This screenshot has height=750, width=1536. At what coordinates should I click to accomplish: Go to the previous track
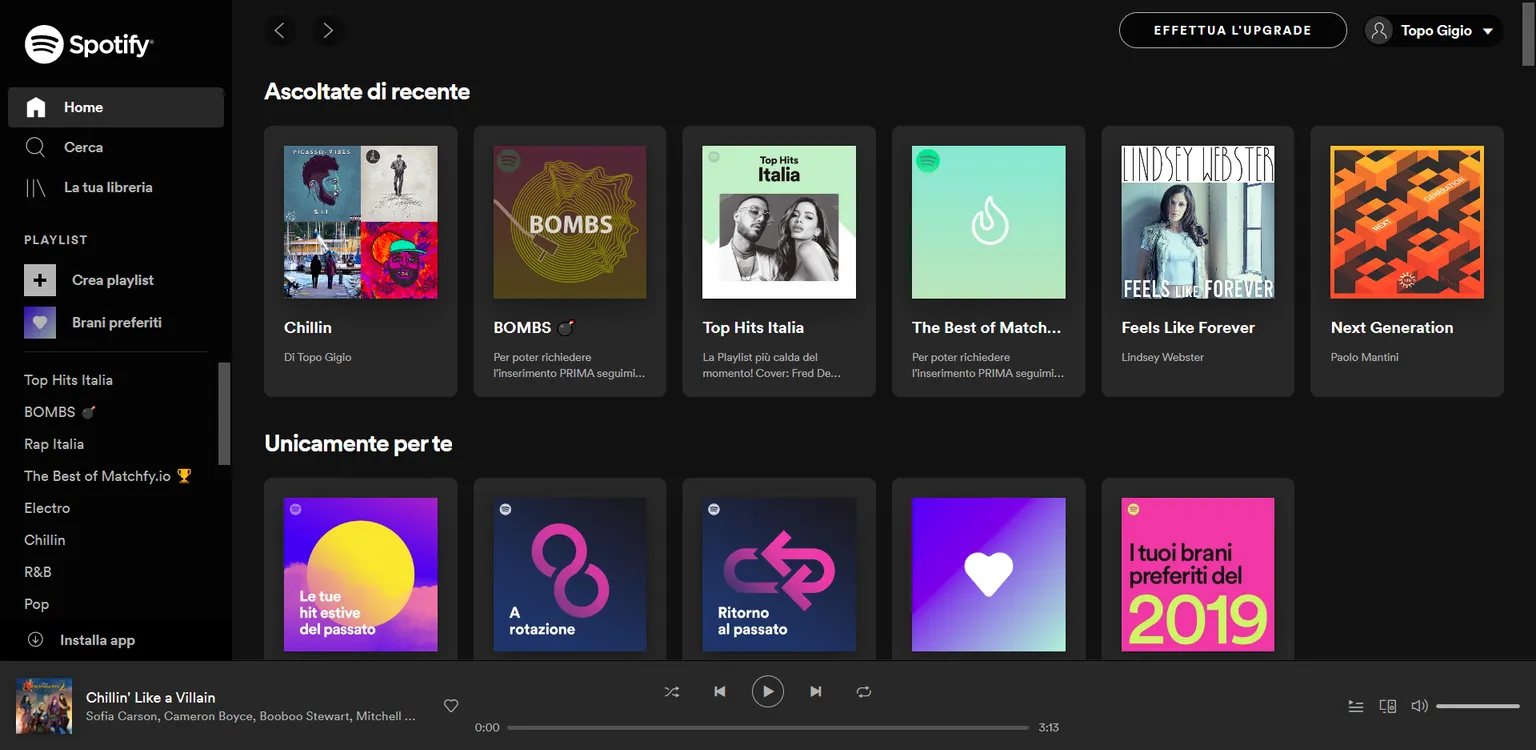point(719,691)
